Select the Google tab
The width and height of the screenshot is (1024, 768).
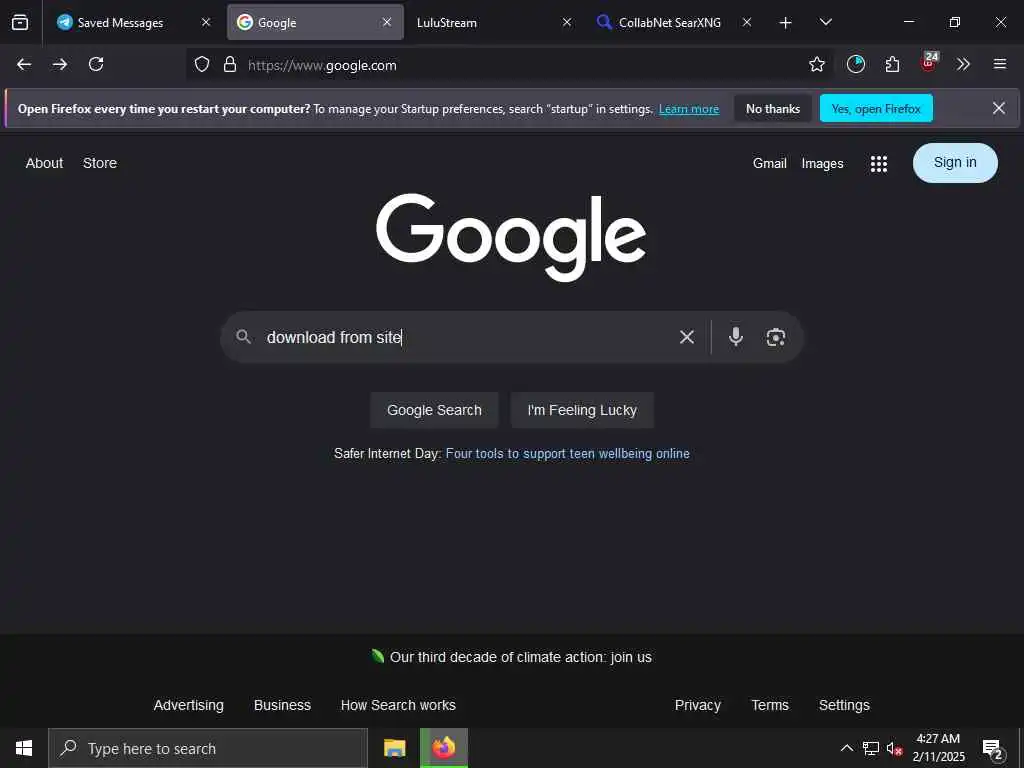315,22
